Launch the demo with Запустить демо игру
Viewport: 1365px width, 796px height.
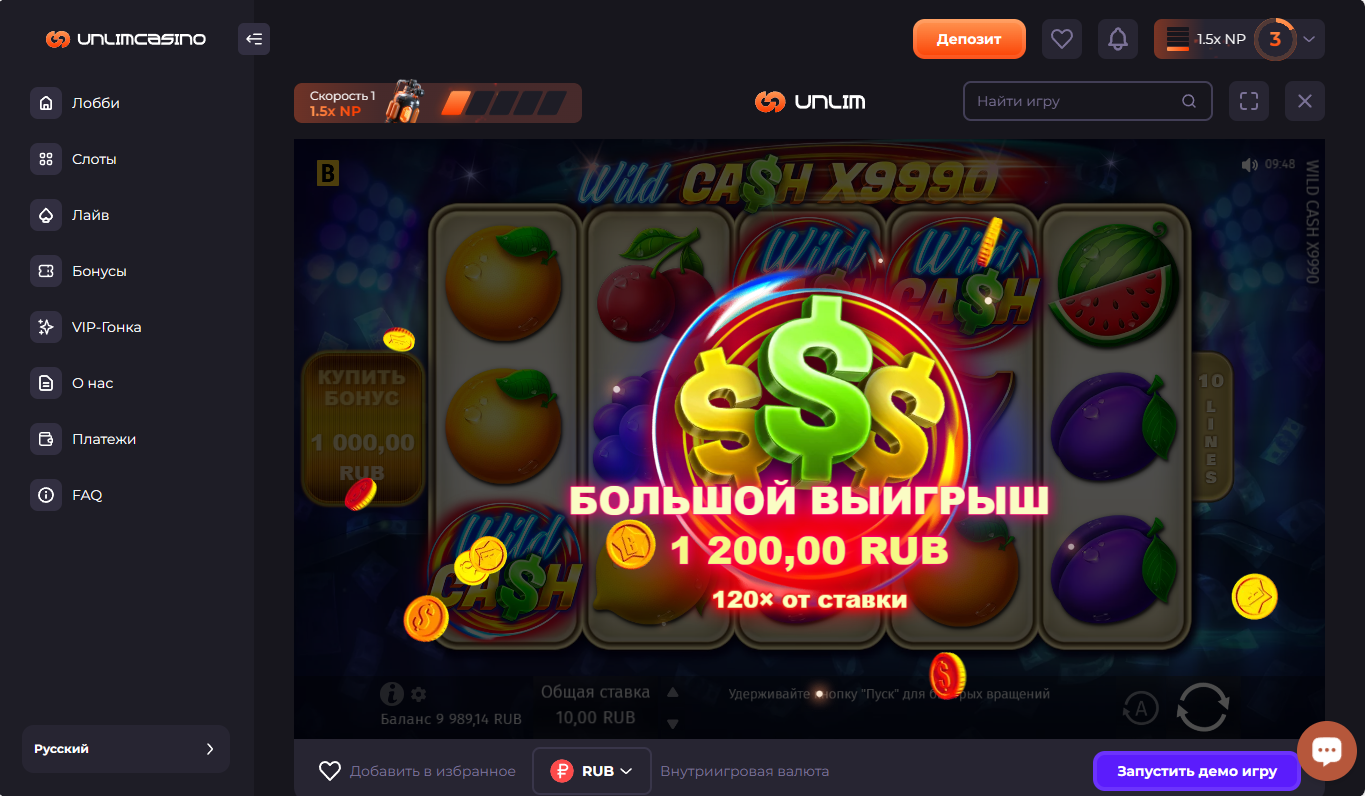[x=1197, y=771]
